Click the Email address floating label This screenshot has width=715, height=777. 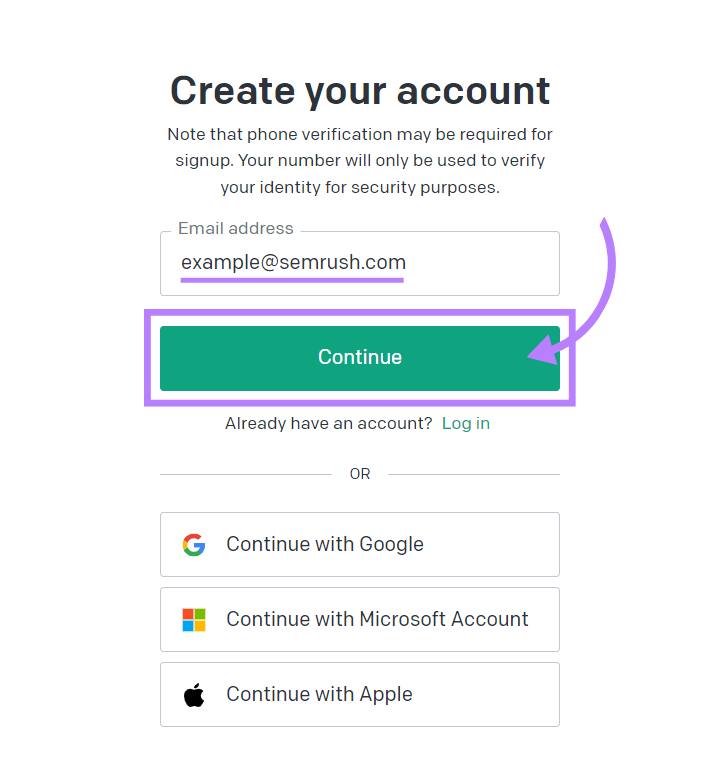click(x=236, y=229)
